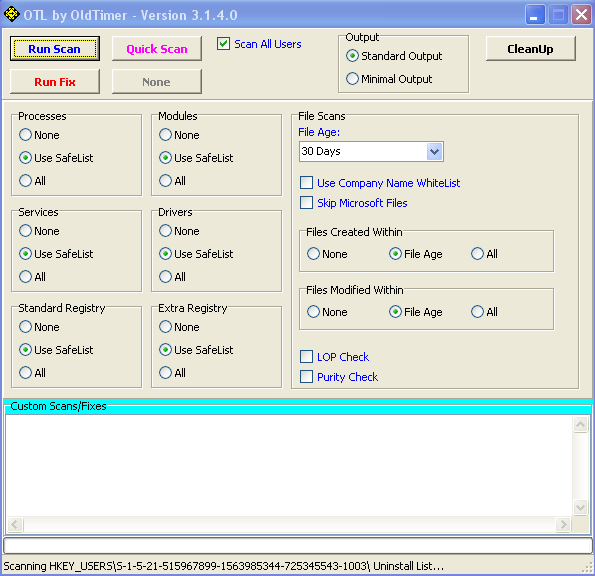Click the Run Scan button

(x=55, y=49)
